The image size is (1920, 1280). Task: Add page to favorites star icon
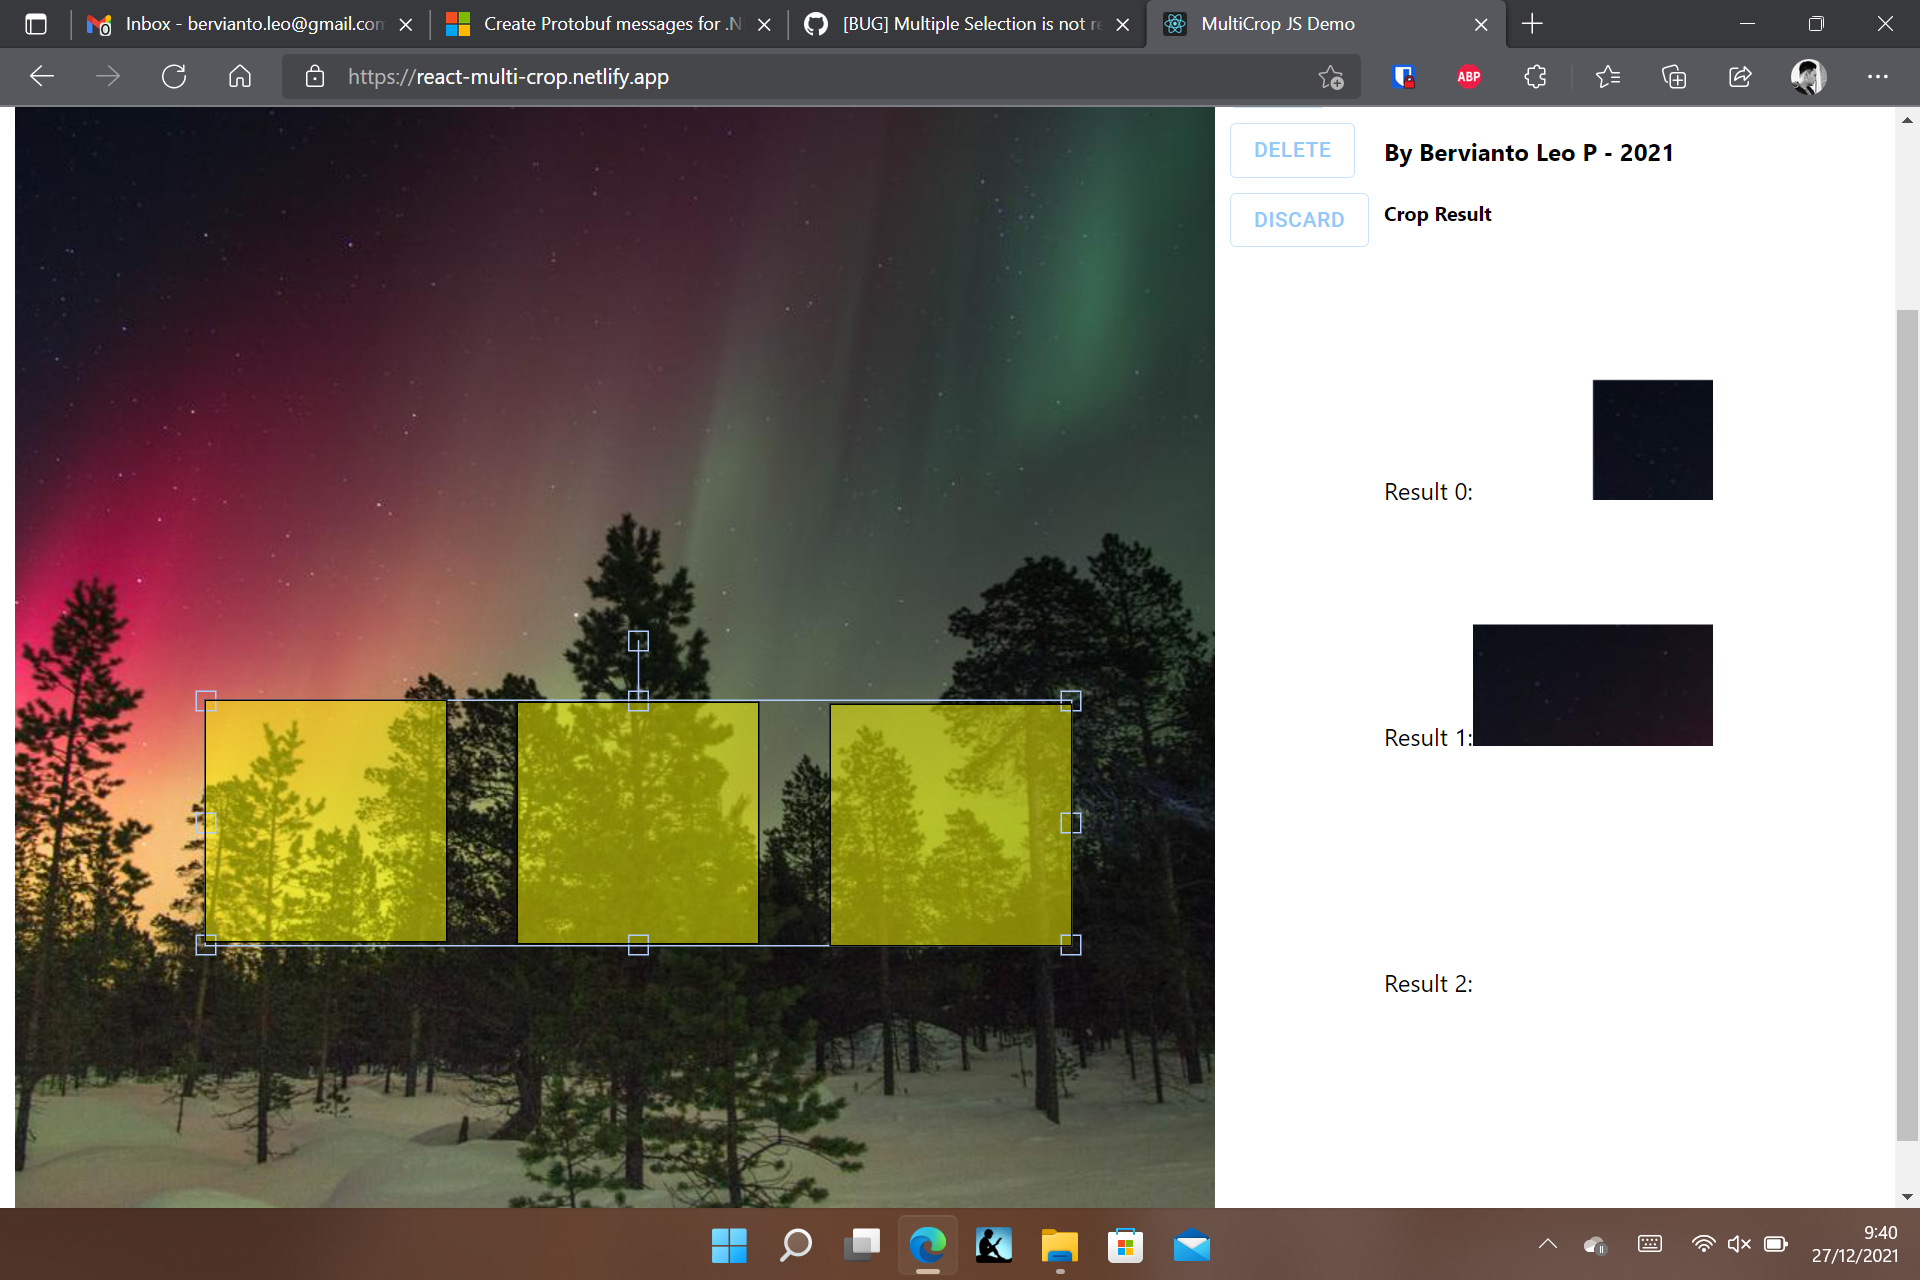[x=1331, y=77]
